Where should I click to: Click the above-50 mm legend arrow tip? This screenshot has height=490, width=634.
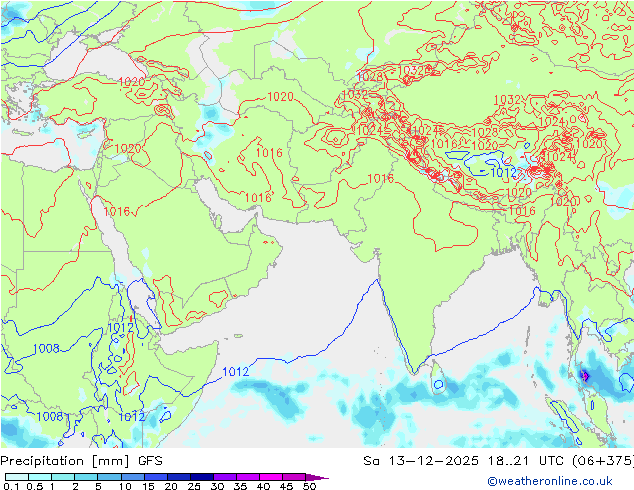click(317, 478)
